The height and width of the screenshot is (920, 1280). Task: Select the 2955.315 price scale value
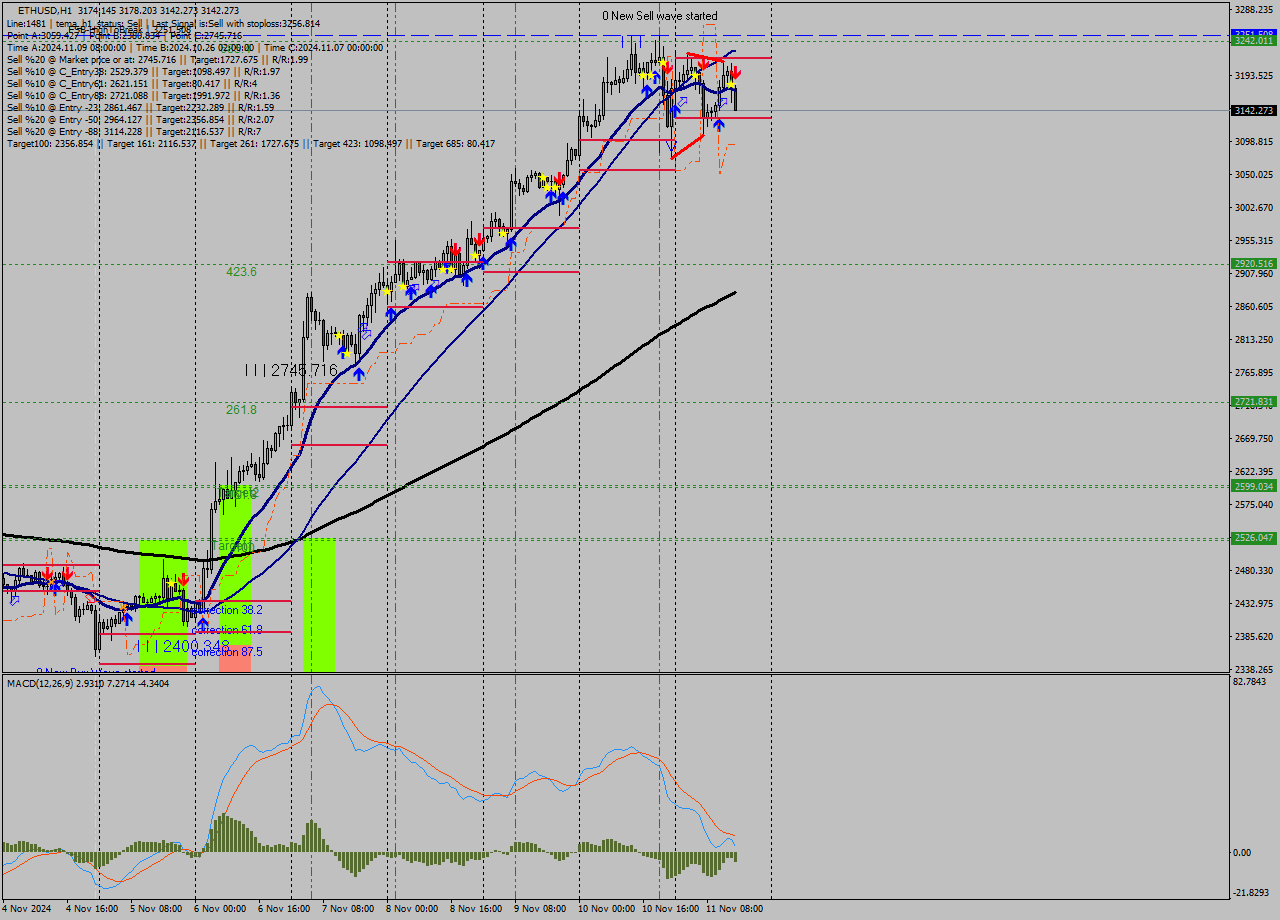[1254, 241]
